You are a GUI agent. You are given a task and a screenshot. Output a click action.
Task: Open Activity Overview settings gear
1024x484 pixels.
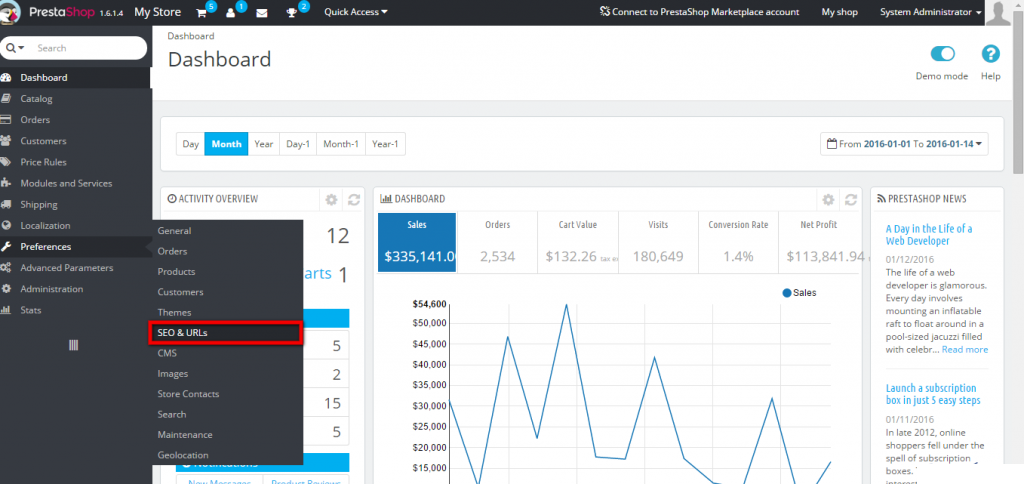point(332,200)
